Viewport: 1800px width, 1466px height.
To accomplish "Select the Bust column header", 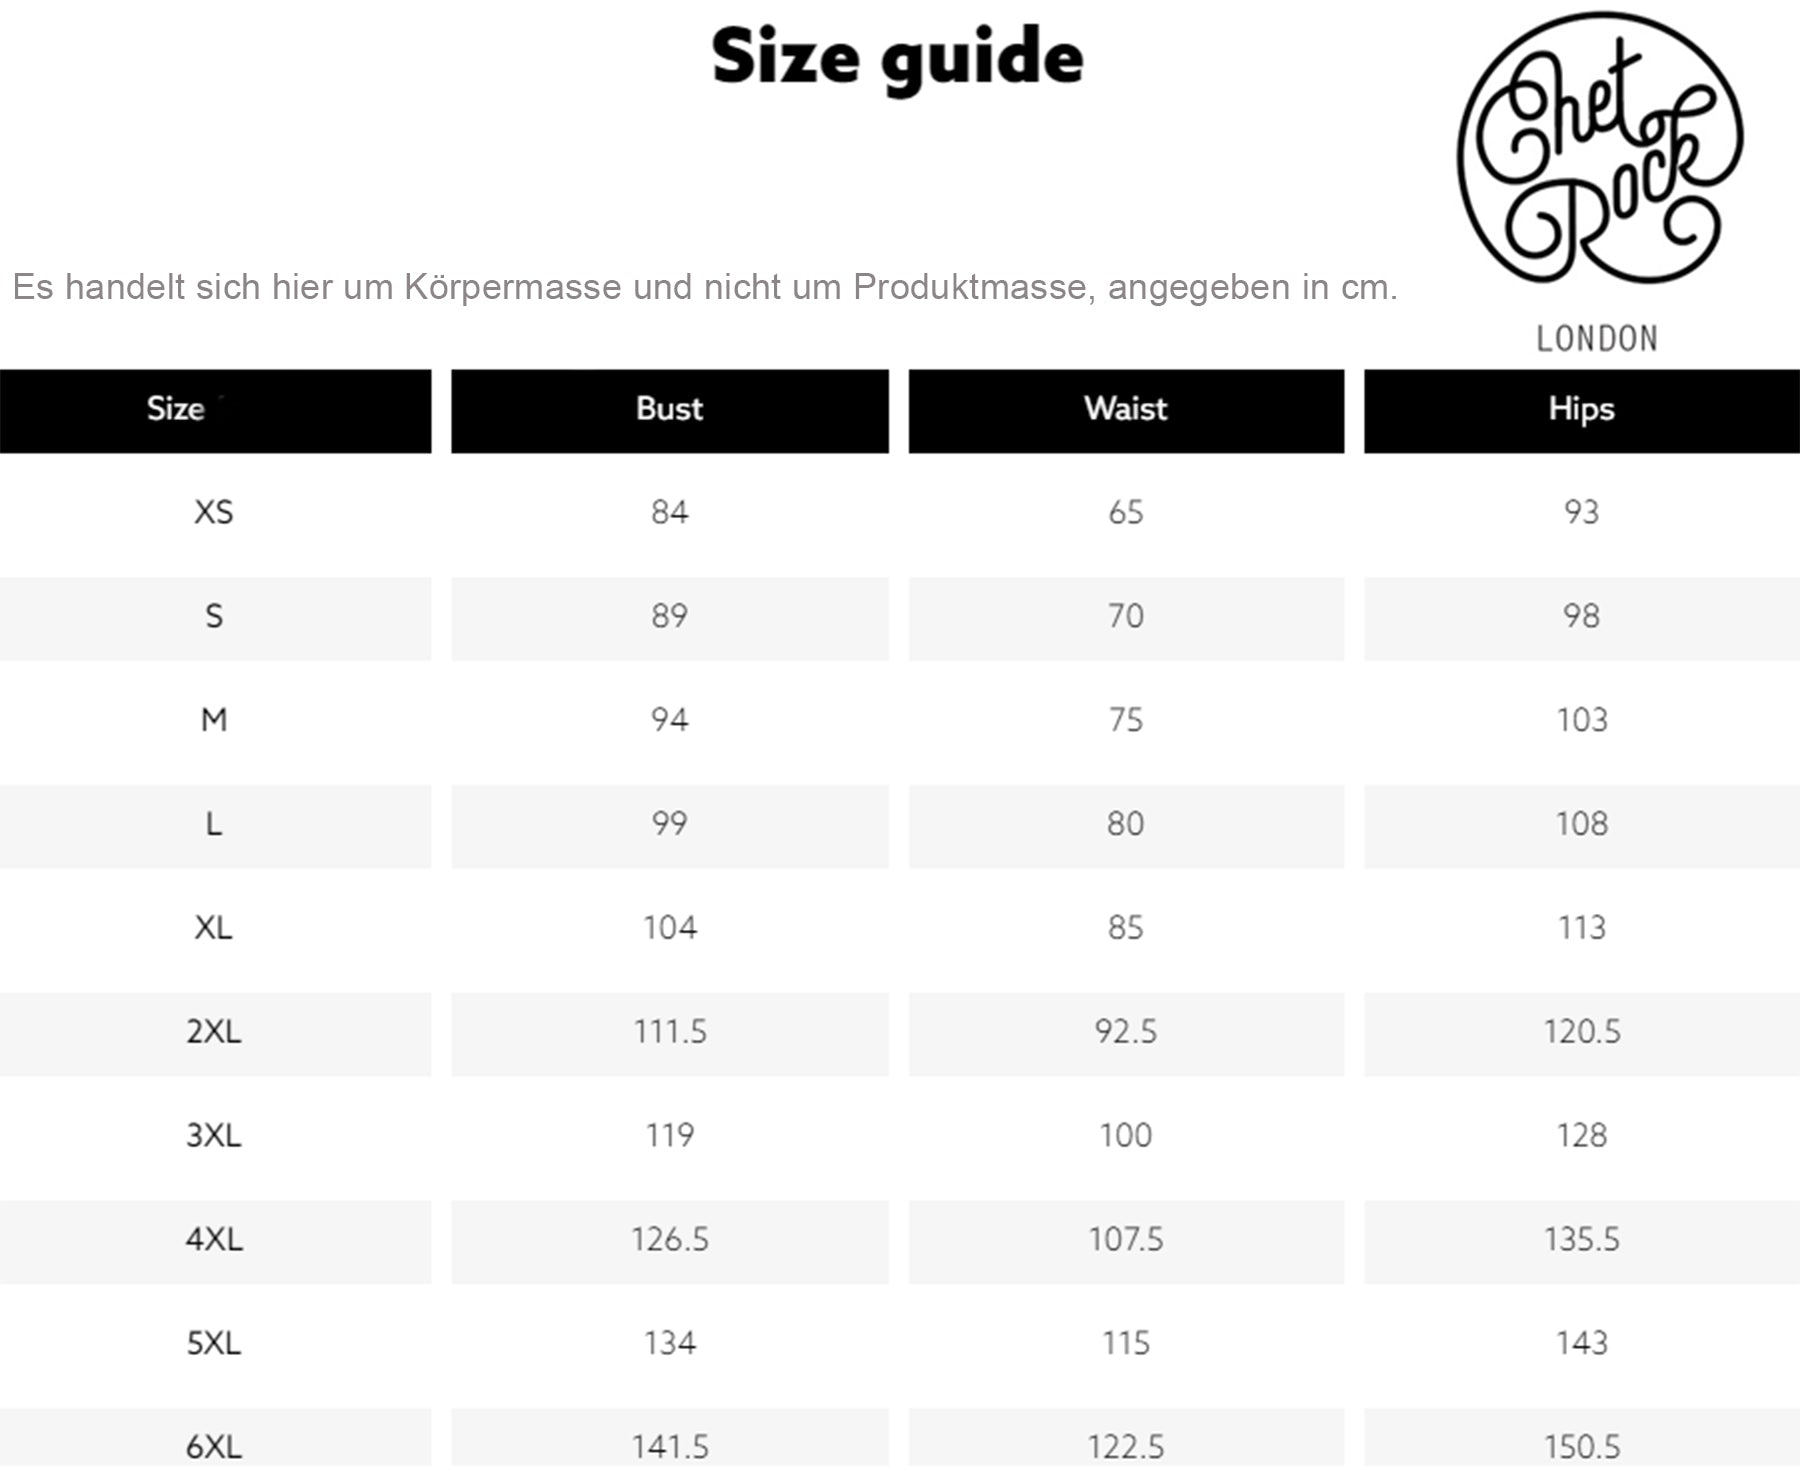I will 669,409.
